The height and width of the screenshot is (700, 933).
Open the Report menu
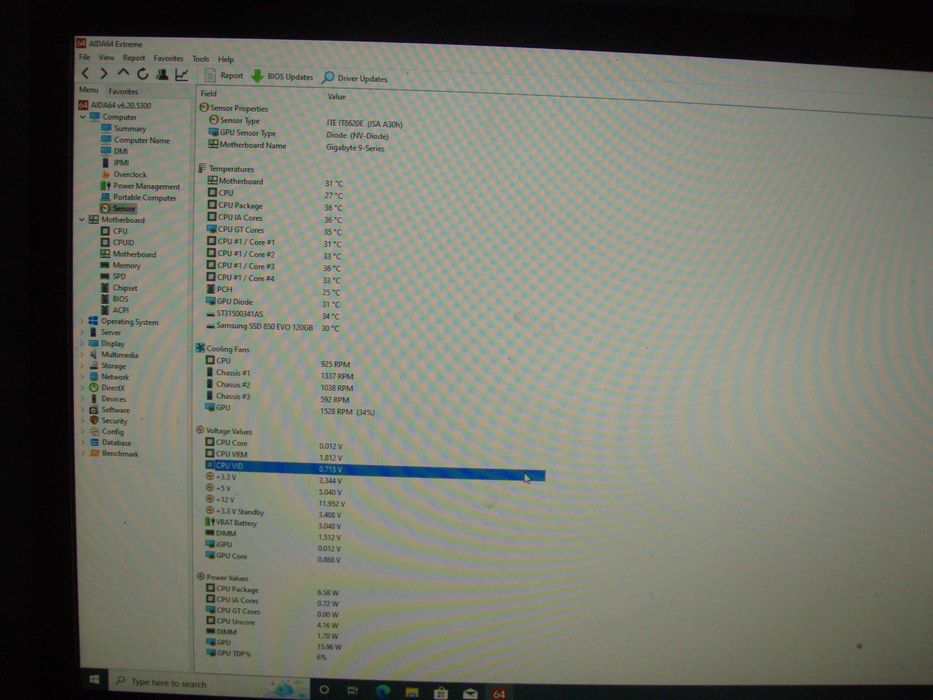(134, 58)
